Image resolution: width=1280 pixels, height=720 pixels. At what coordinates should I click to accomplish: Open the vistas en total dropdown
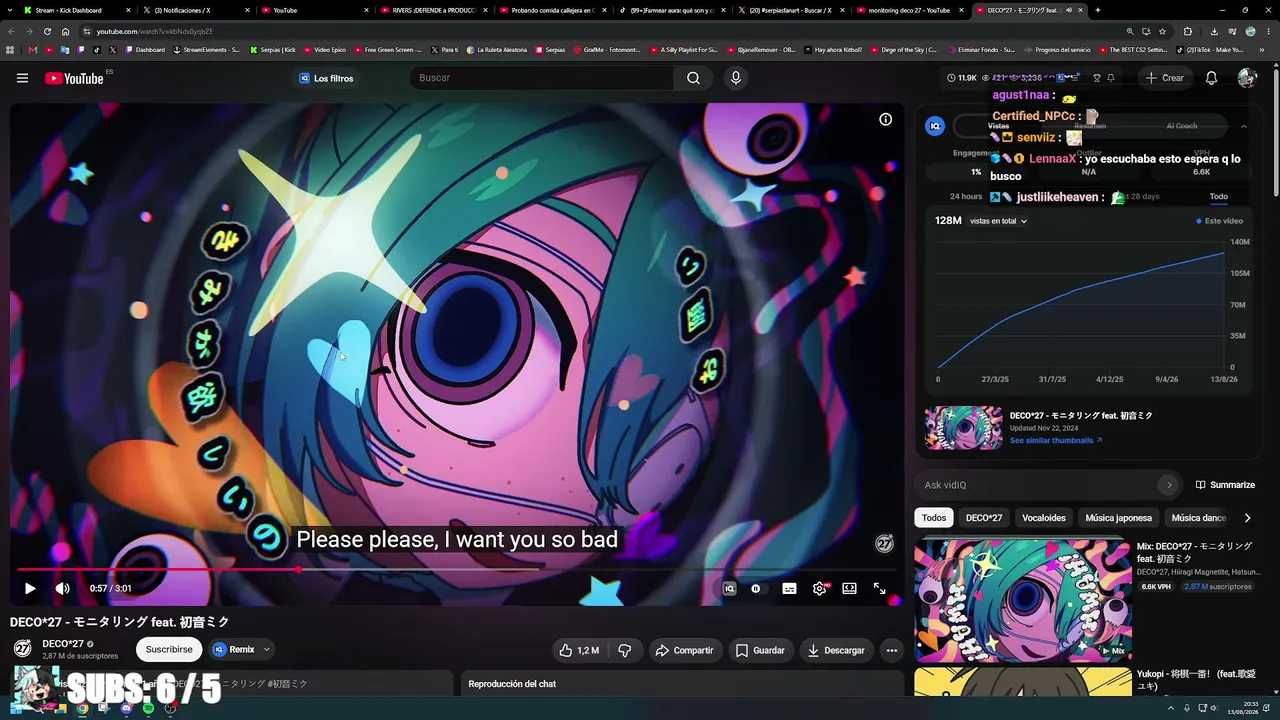click(998, 221)
